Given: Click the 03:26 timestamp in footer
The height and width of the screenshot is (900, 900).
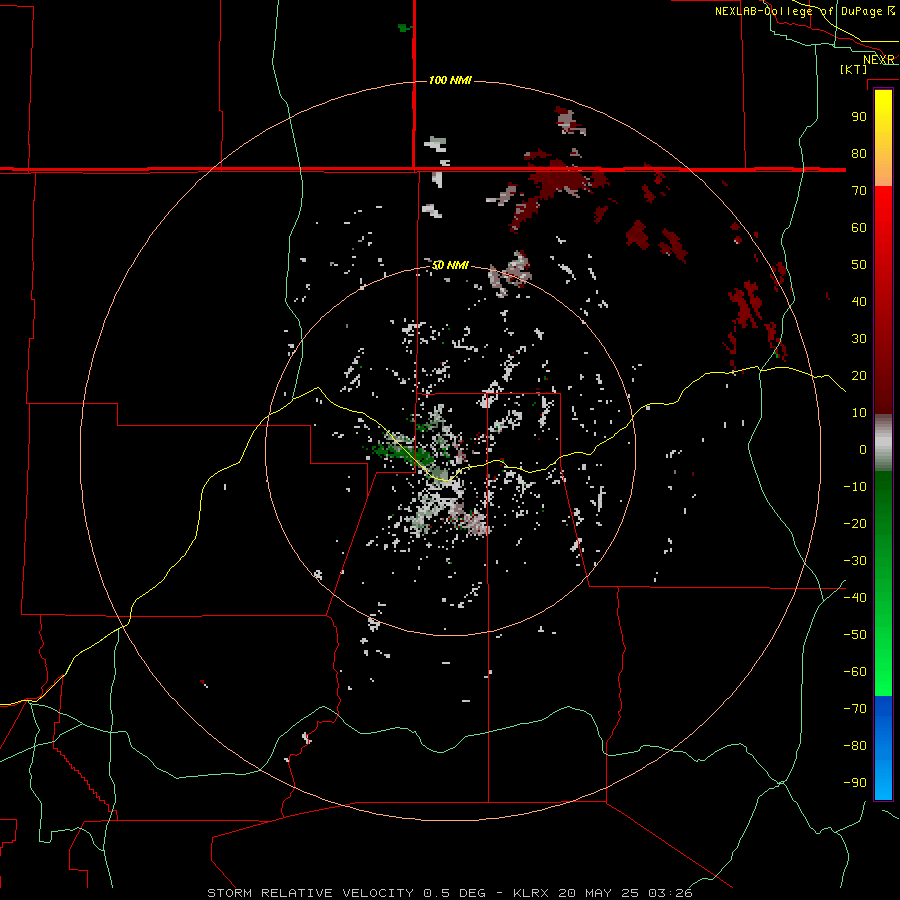Looking at the screenshot, I should click(670, 893).
